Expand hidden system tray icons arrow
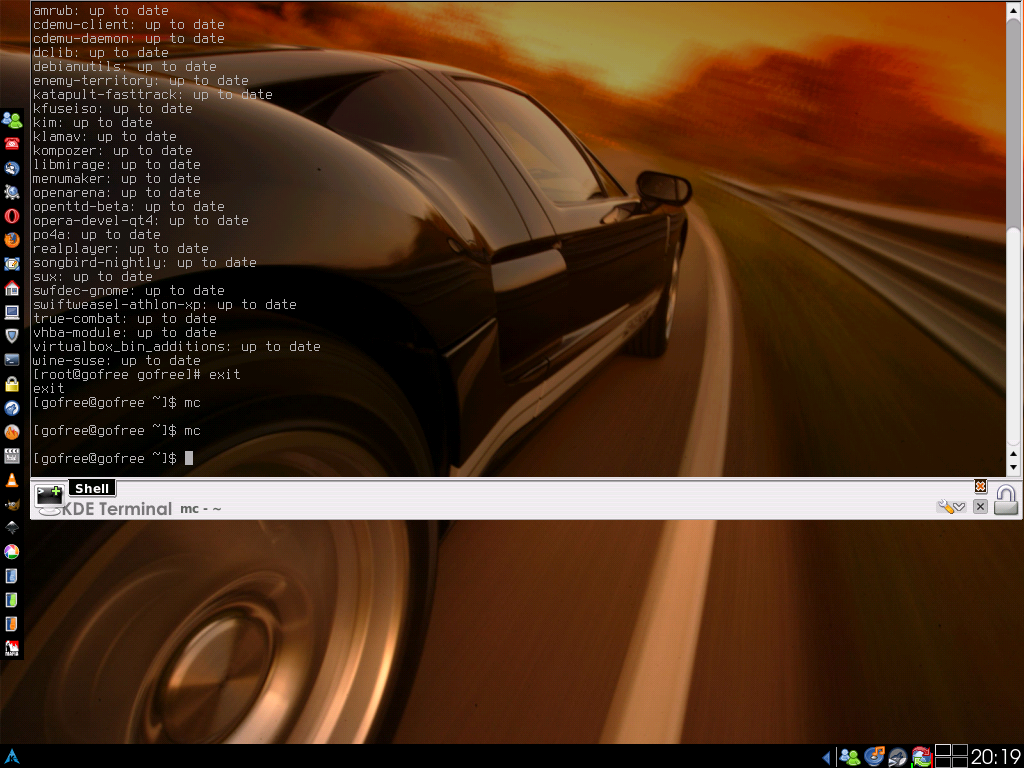The height and width of the screenshot is (768, 1024). point(826,758)
